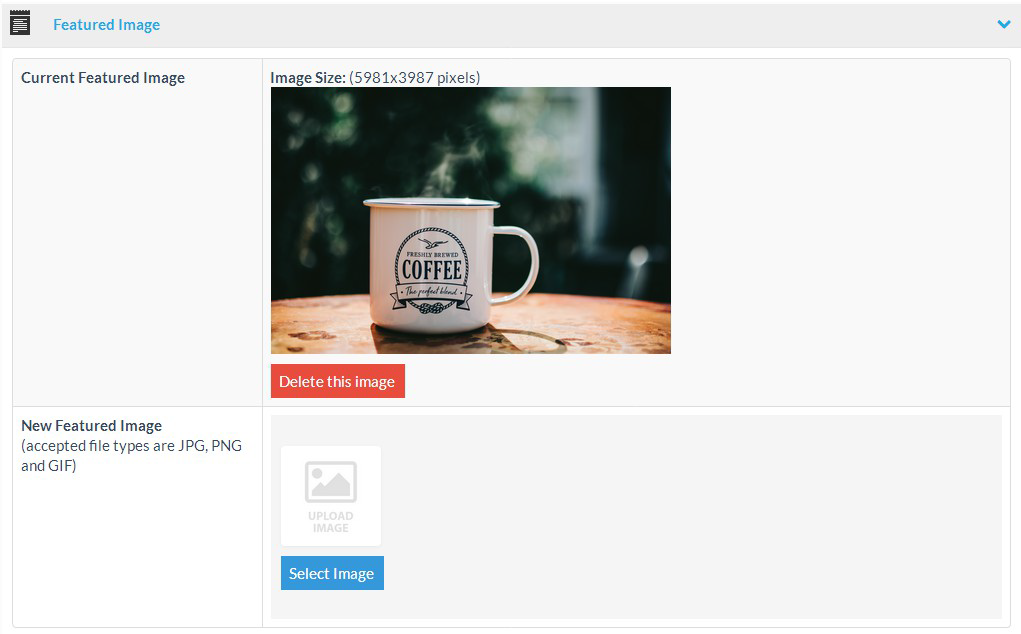
Task: Click the wooden table surface in the photo
Action: 600,325
